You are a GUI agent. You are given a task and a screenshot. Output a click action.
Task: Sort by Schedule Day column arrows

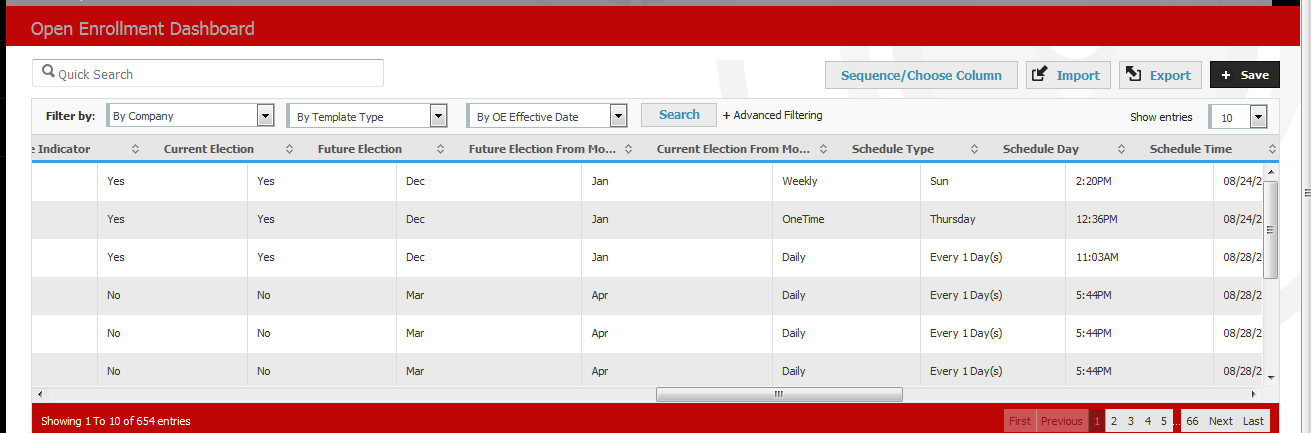[1122, 149]
